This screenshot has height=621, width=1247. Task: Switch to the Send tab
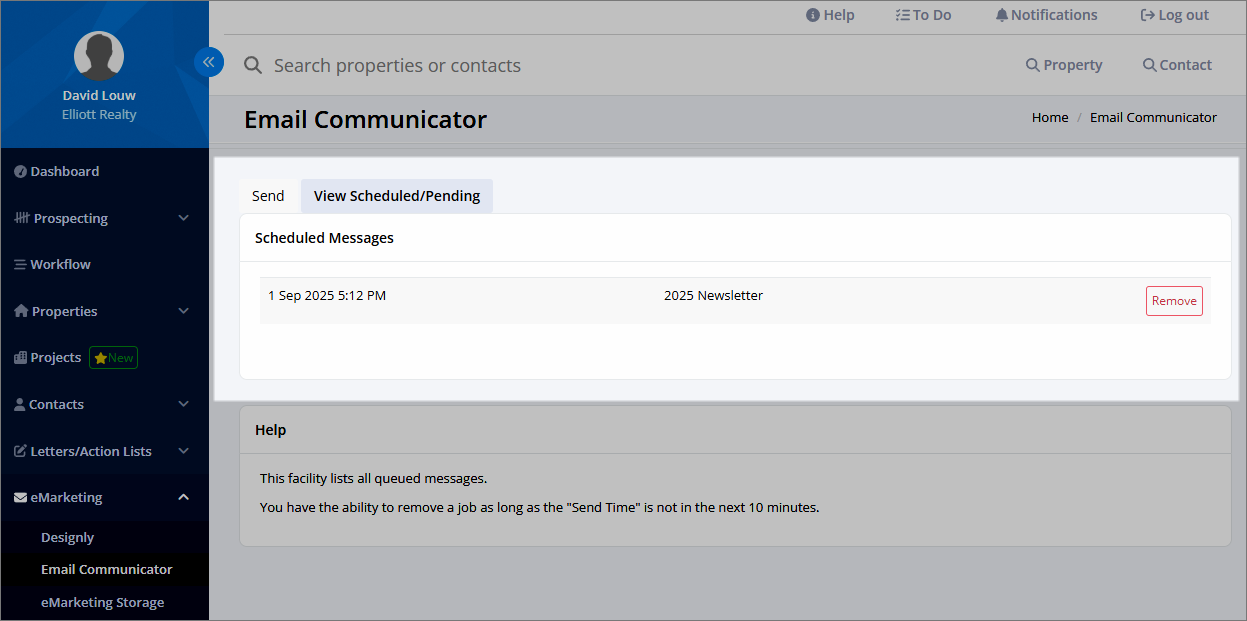(268, 196)
